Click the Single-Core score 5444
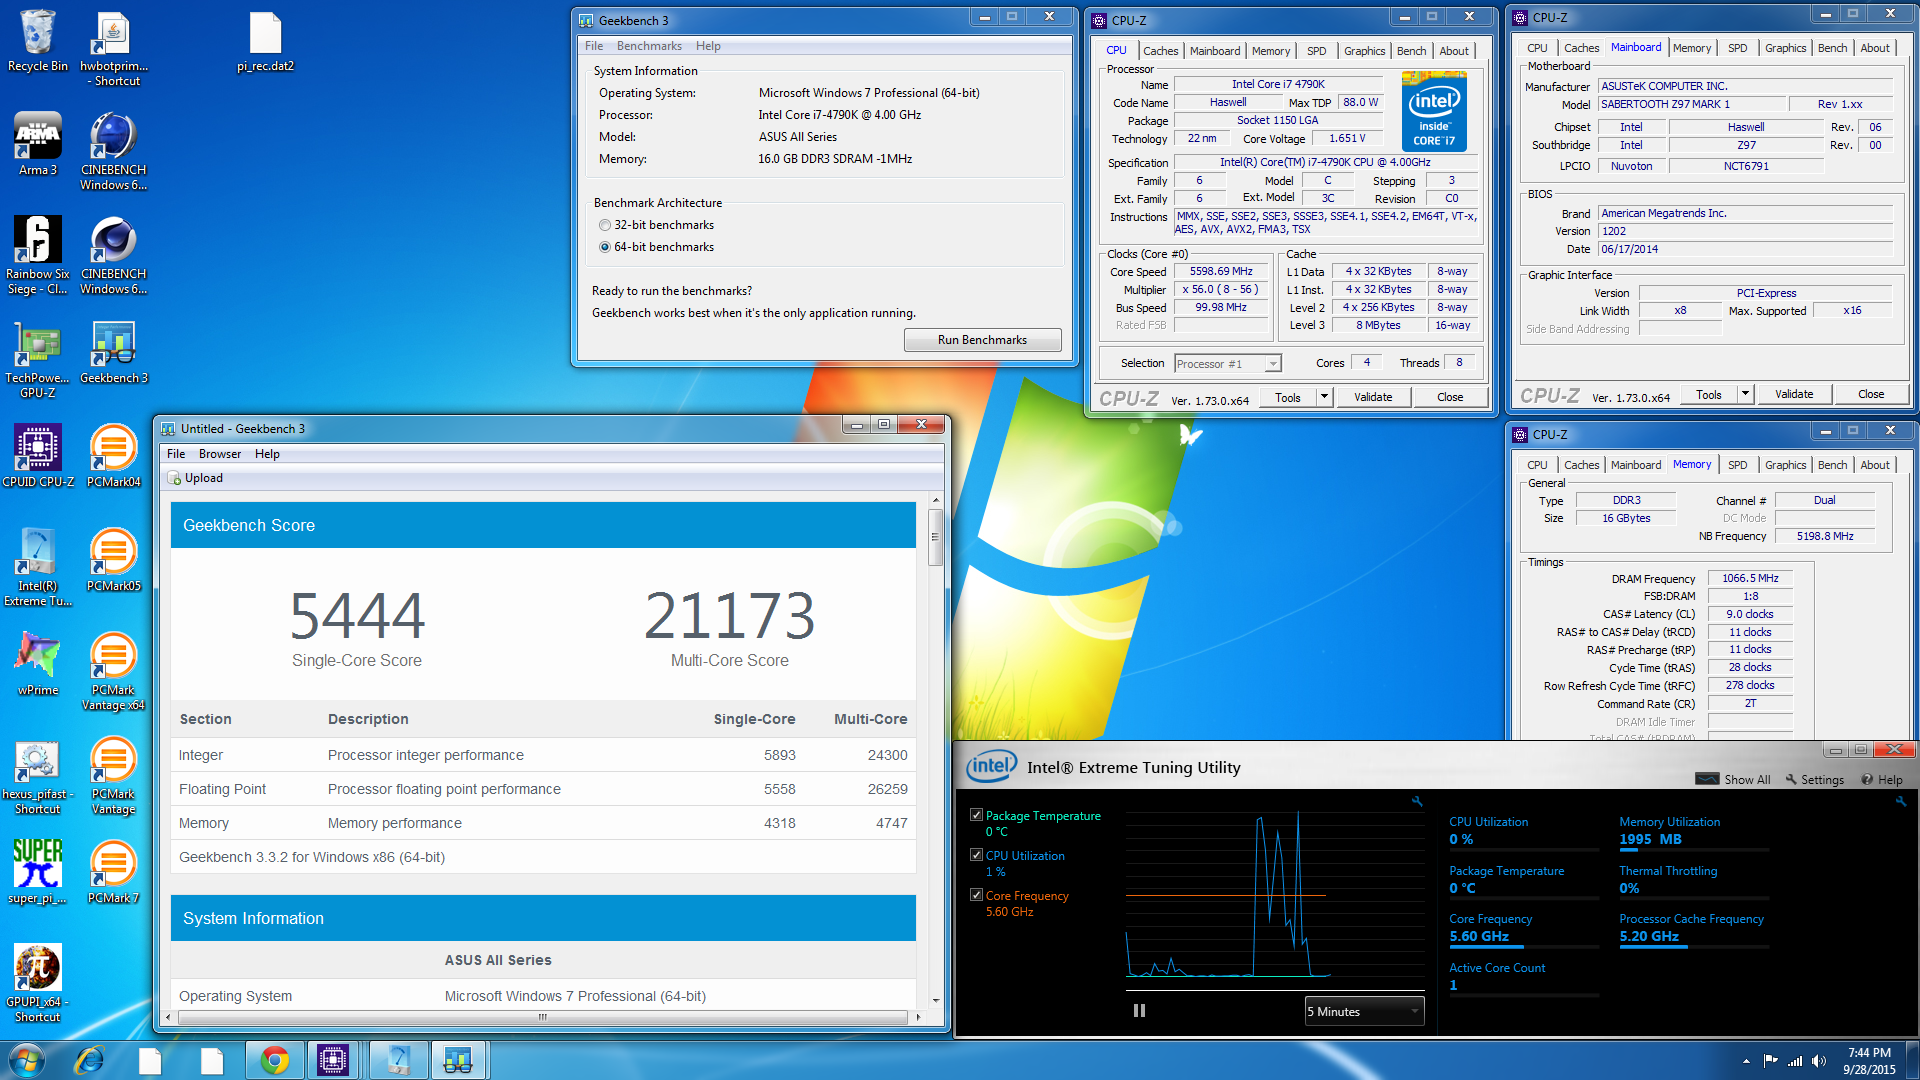This screenshot has height=1080, width=1920. click(357, 615)
